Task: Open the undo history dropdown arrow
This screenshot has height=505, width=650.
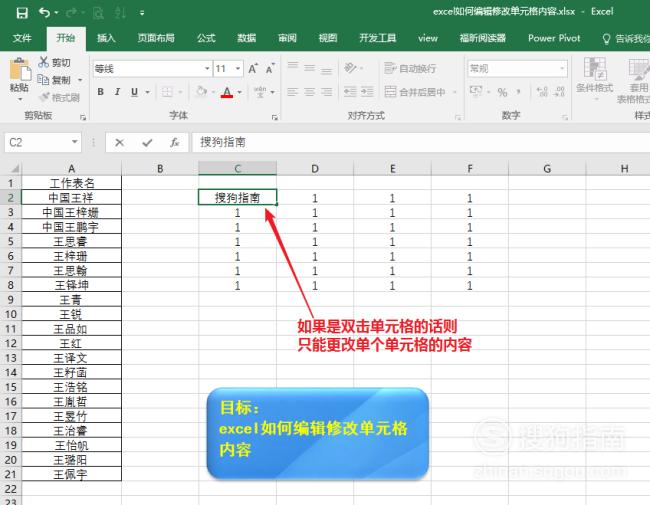Action: click(56, 13)
